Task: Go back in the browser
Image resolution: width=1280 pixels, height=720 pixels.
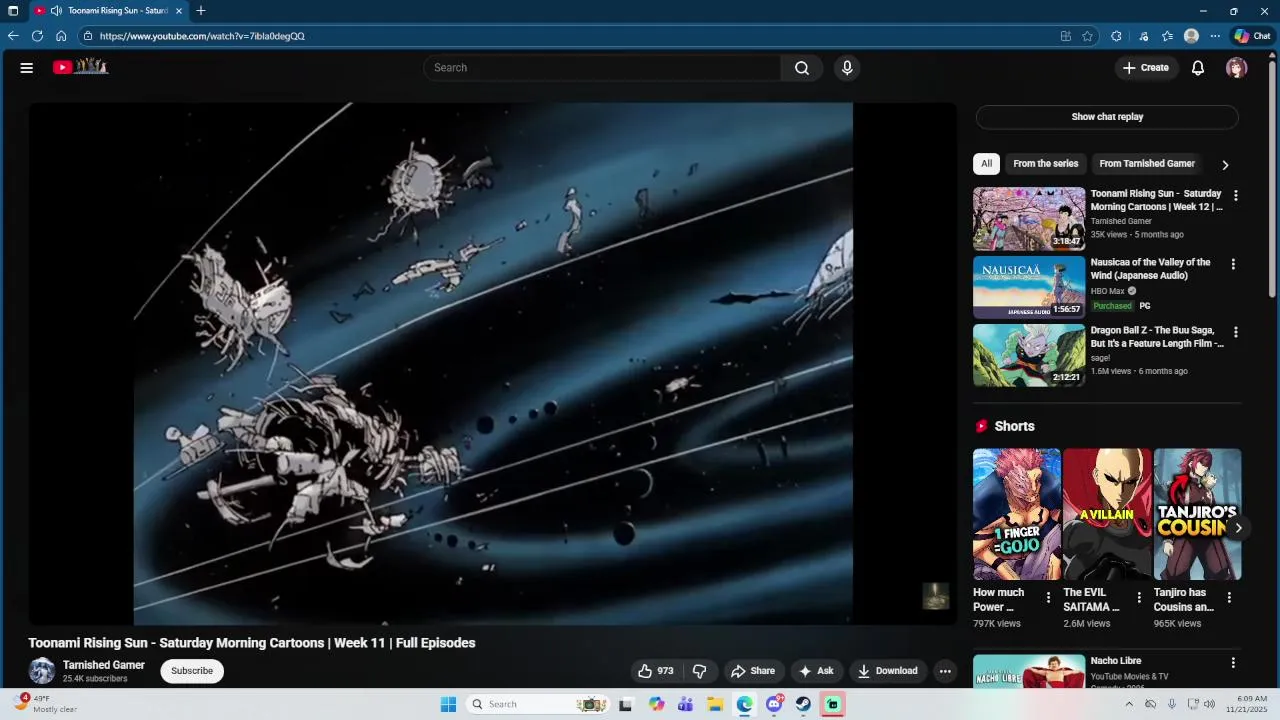Action: click(x=13, y=36)
